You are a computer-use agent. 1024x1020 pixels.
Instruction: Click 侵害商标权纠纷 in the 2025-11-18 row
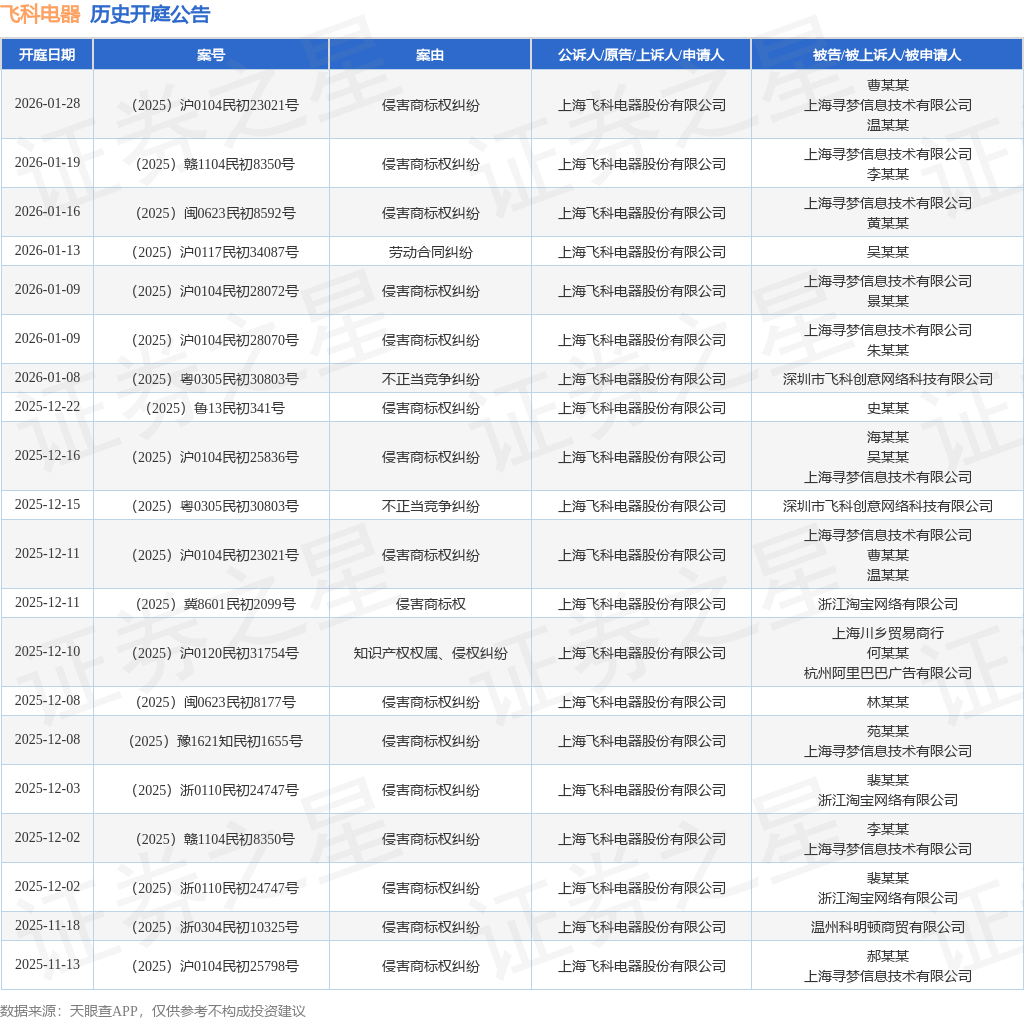pos(430,927)
